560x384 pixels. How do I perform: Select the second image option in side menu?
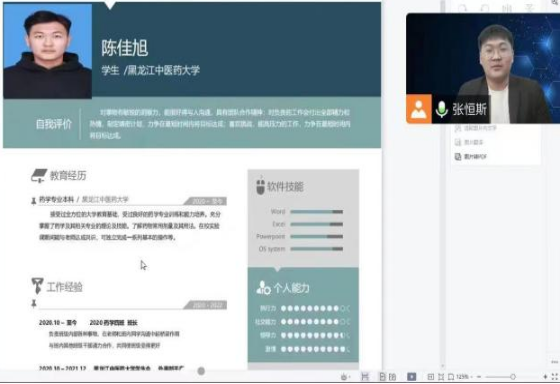[x=469, y=142]
